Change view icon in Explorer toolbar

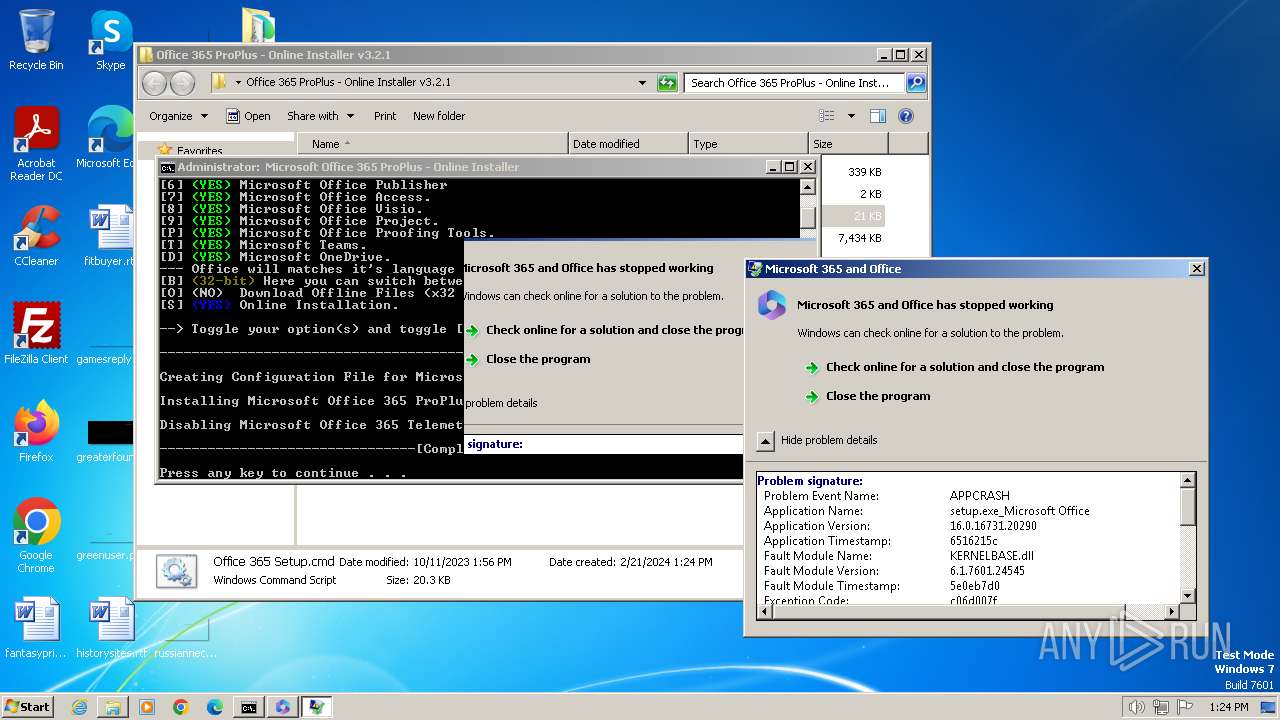click(x=826, y=116)
